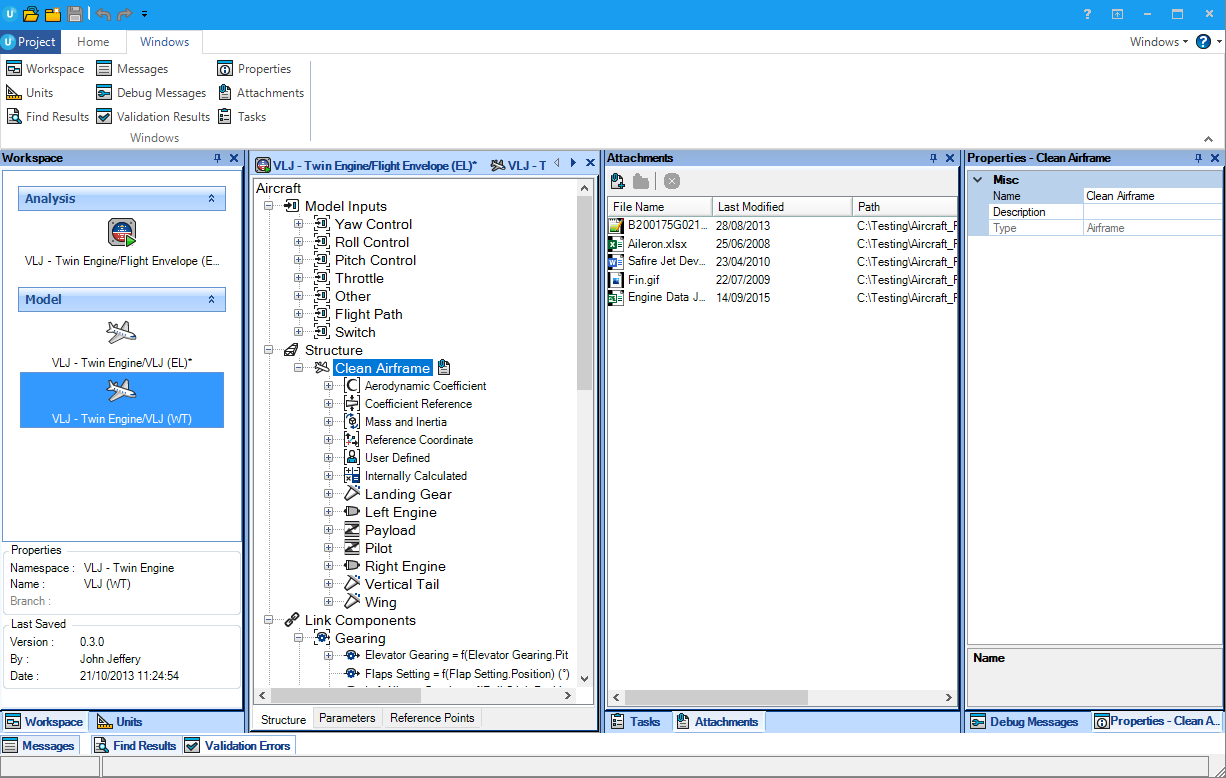1226x778 pixels.
Task: Sort attachments by Last Modified column
Action: (x=782, y=207)
